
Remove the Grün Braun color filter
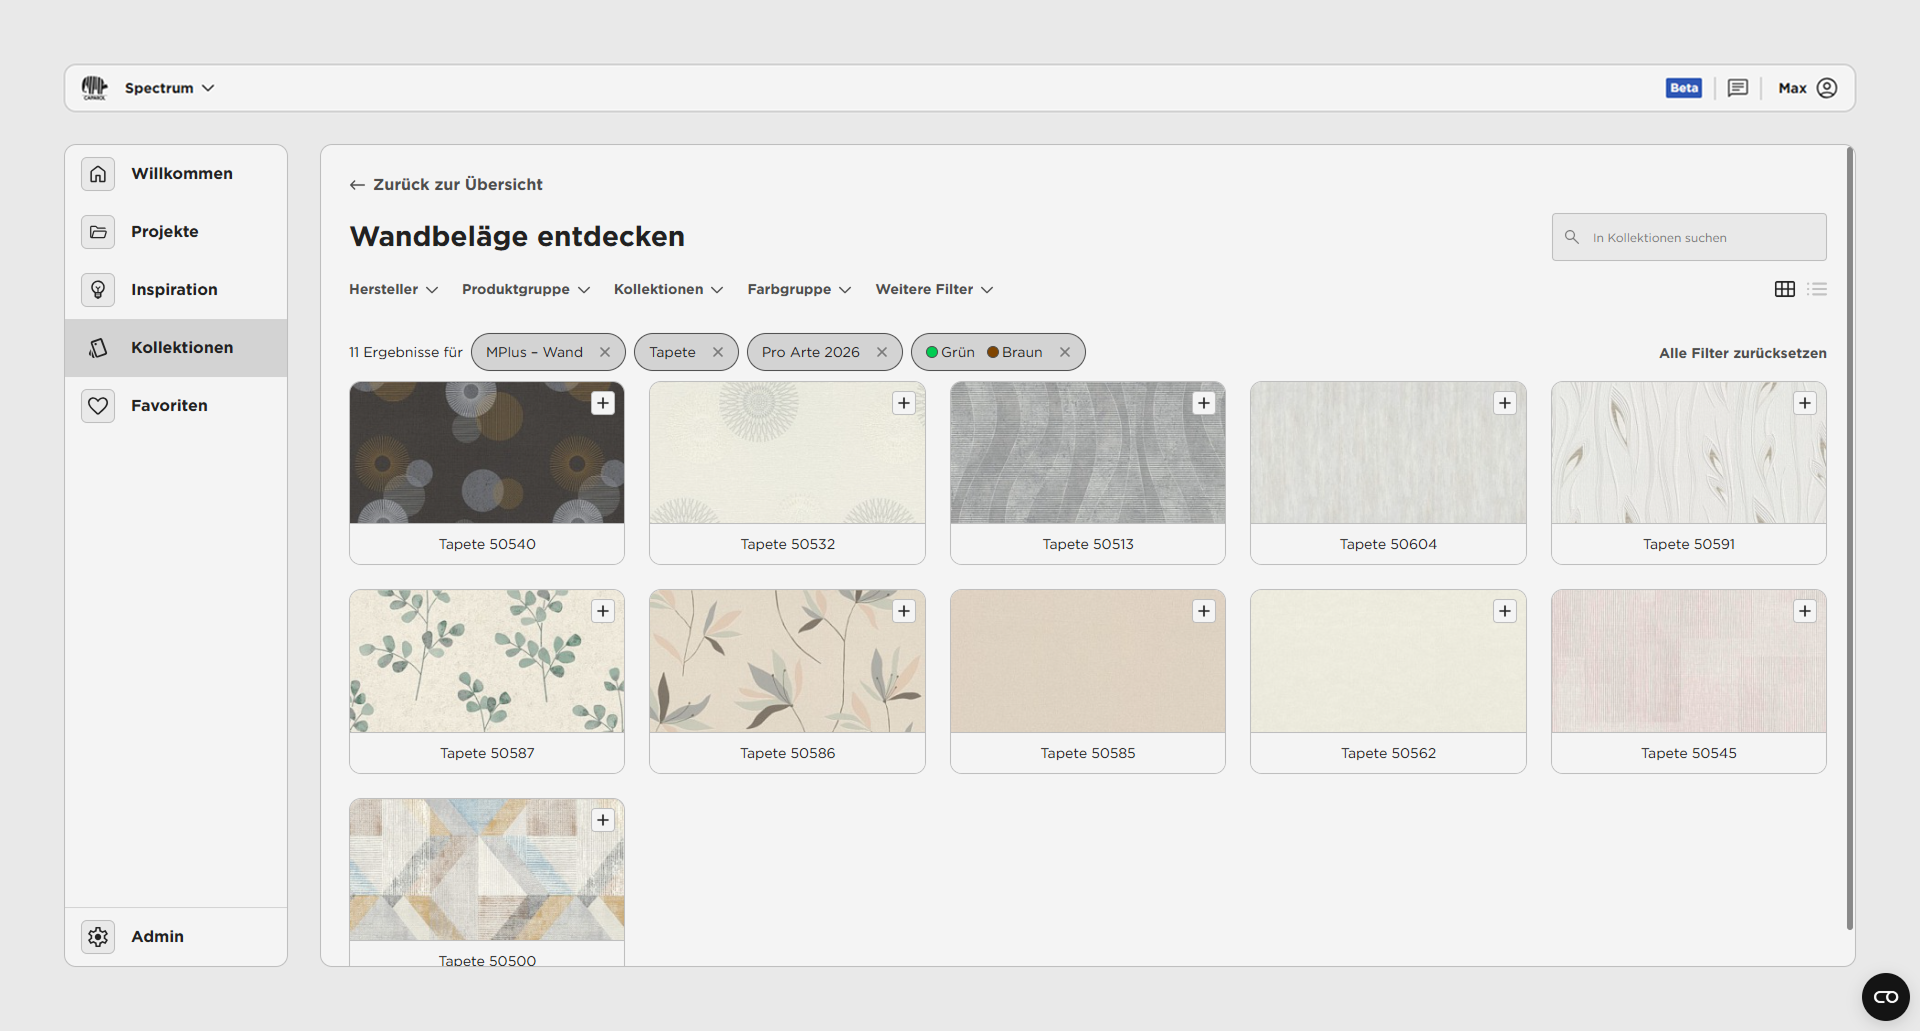tap(1065, 352)
